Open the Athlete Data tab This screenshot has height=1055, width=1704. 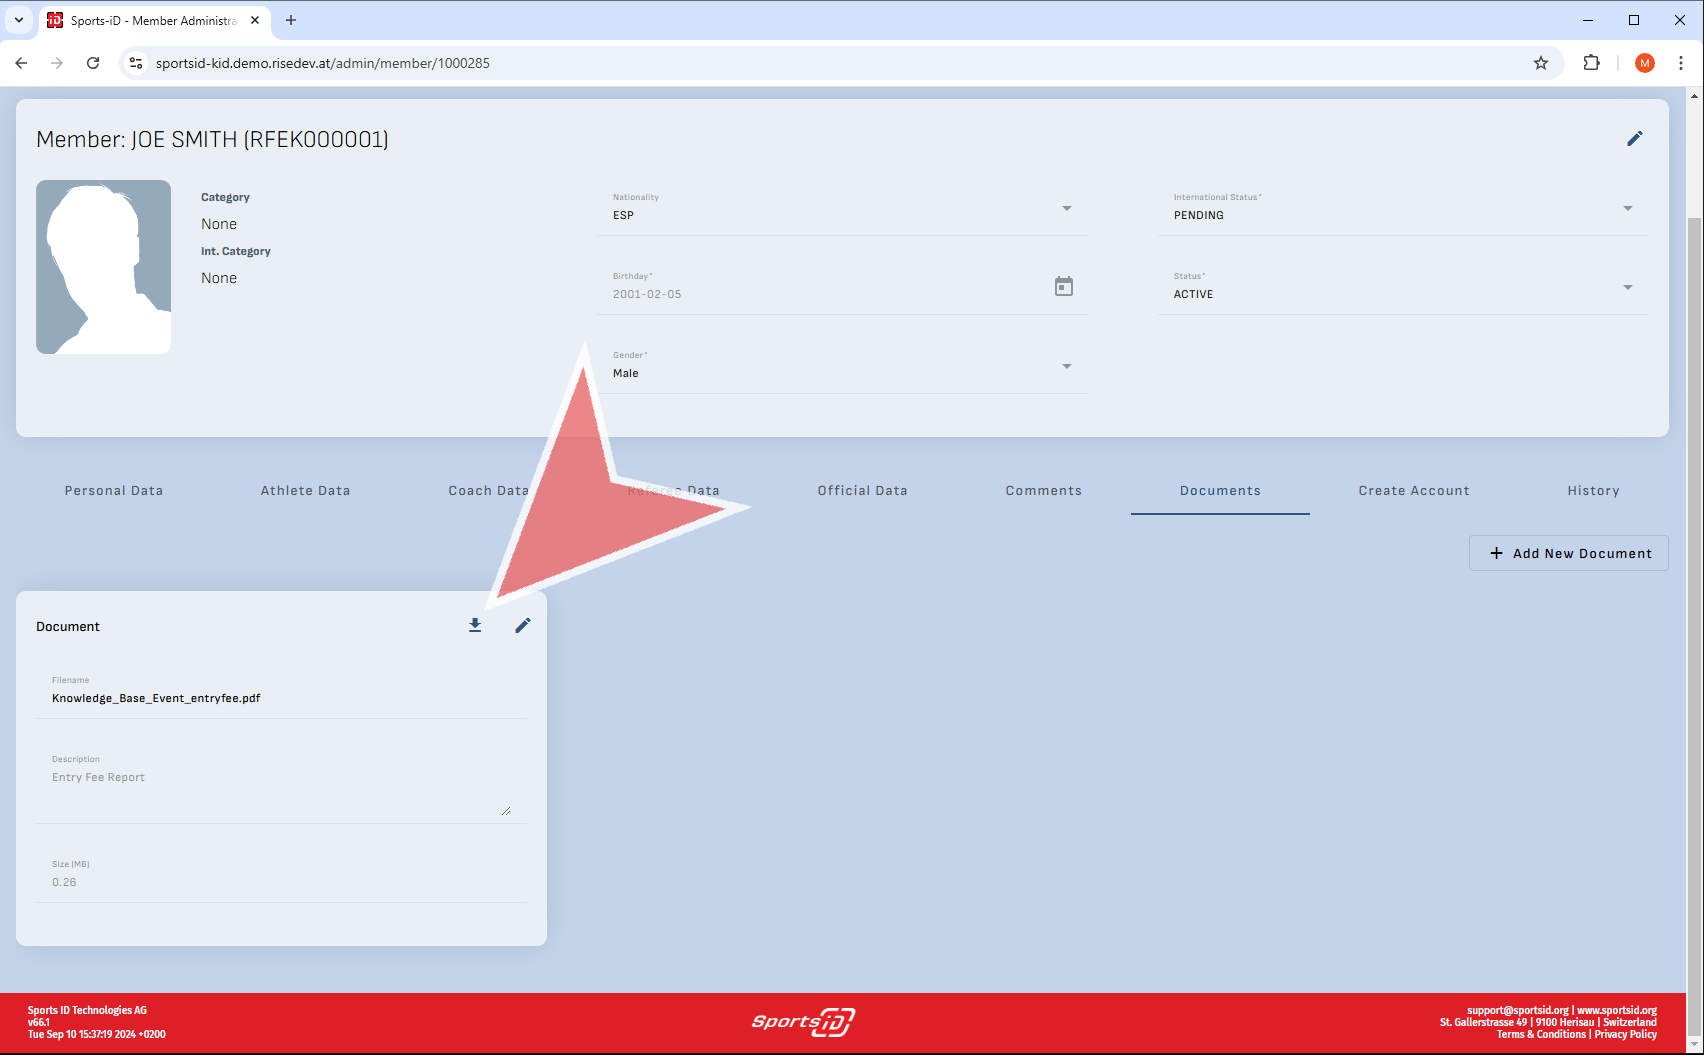coord(305,491)
